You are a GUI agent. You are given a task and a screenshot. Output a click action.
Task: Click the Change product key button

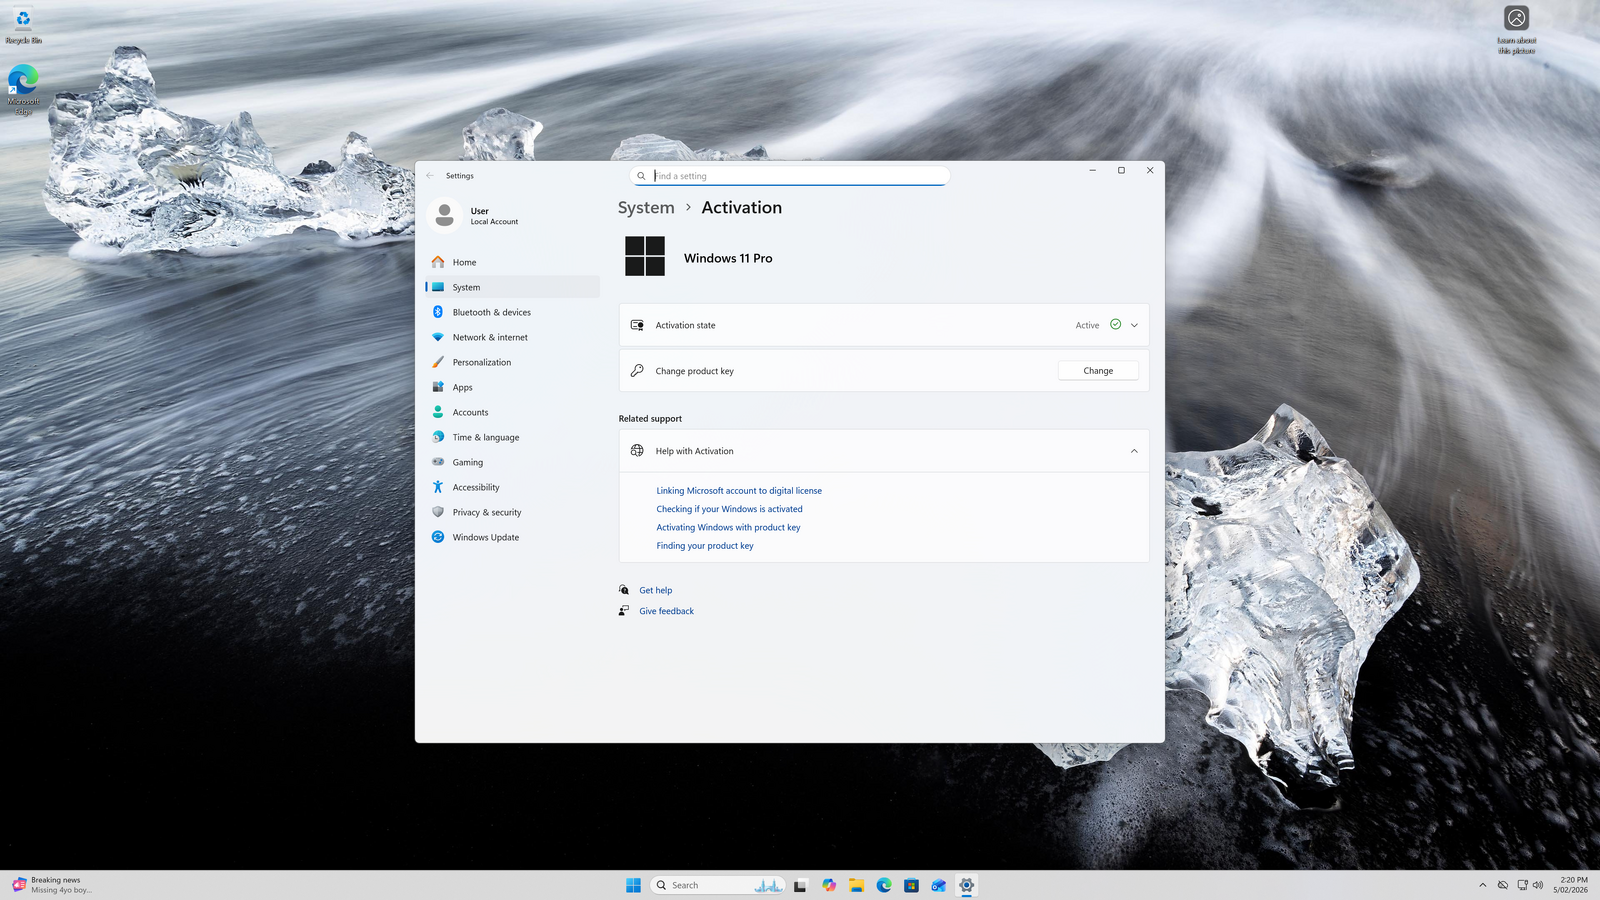click(1098, 371)
